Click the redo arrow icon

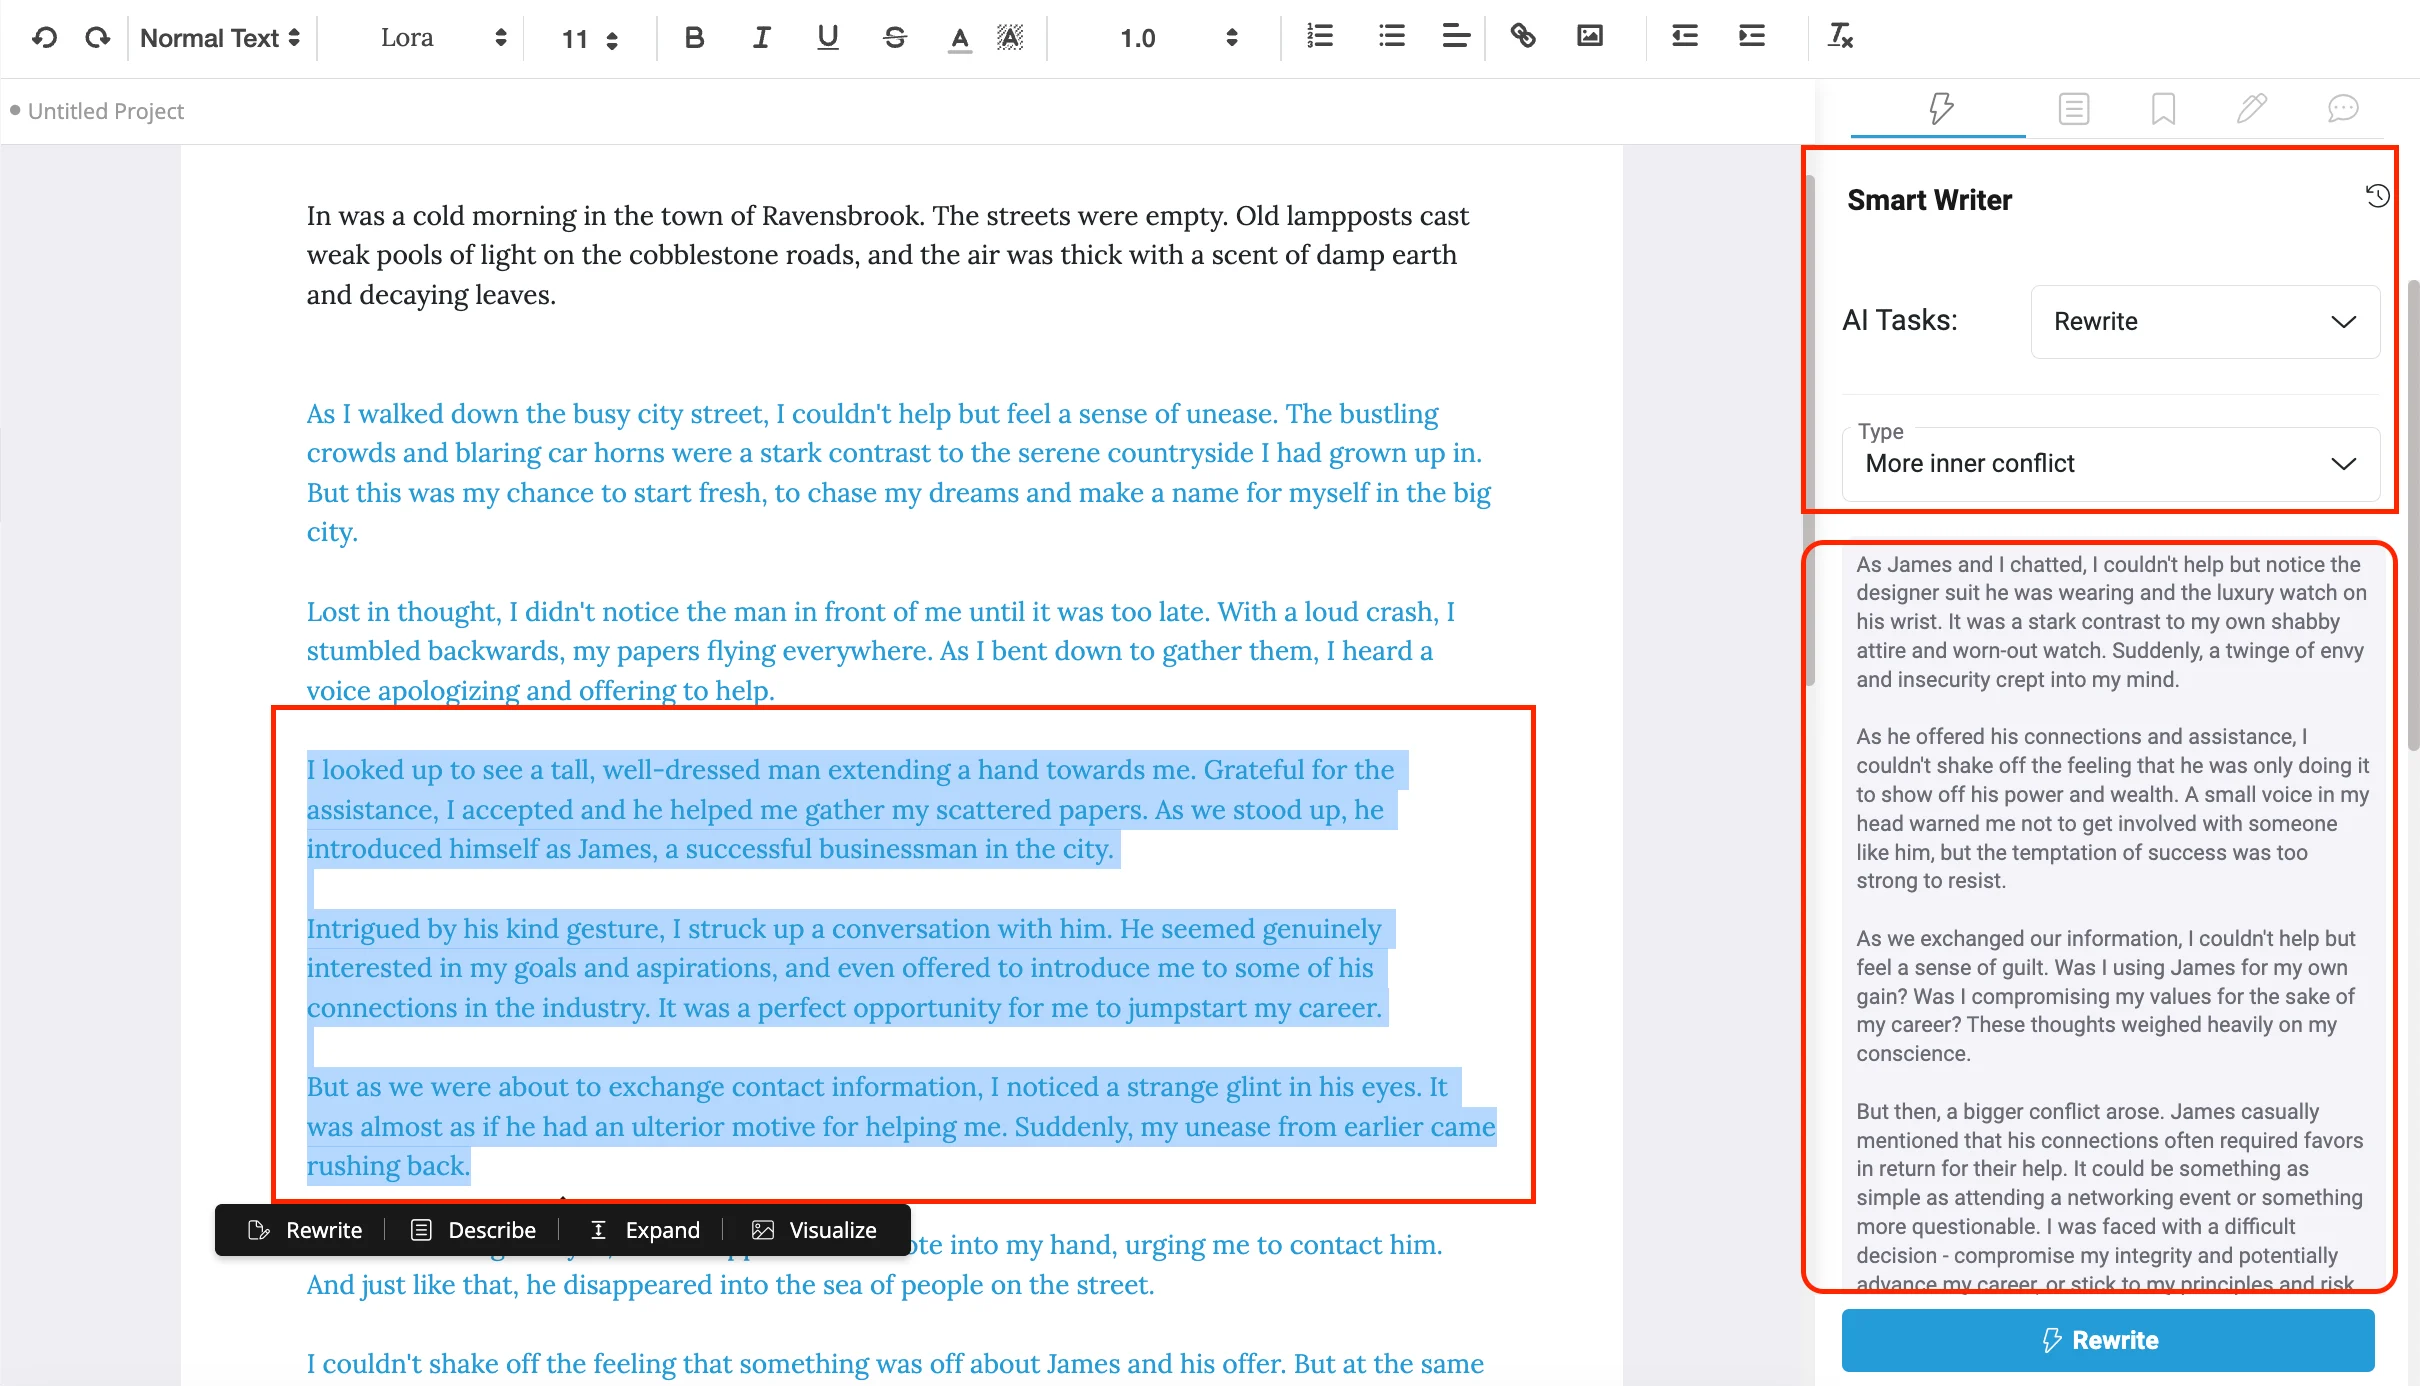pos(97,38)
